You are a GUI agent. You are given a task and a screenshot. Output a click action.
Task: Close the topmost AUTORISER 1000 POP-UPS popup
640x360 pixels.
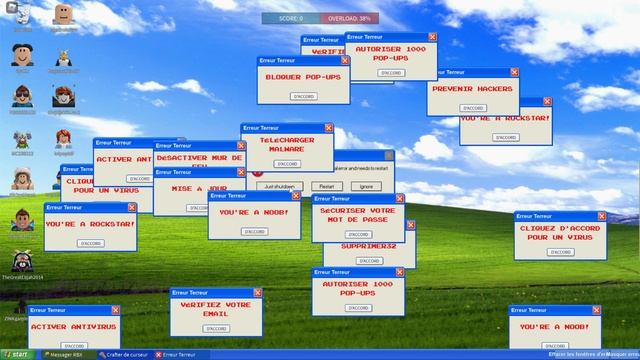[x=432, y=37]
